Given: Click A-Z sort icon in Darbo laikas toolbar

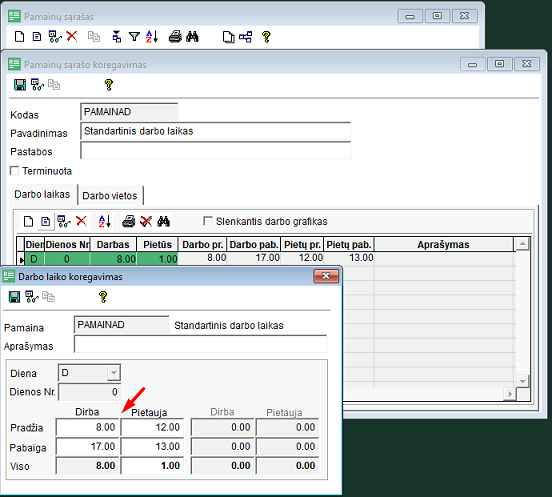Looking at the screenshot, I should click(x=105, y=221).
